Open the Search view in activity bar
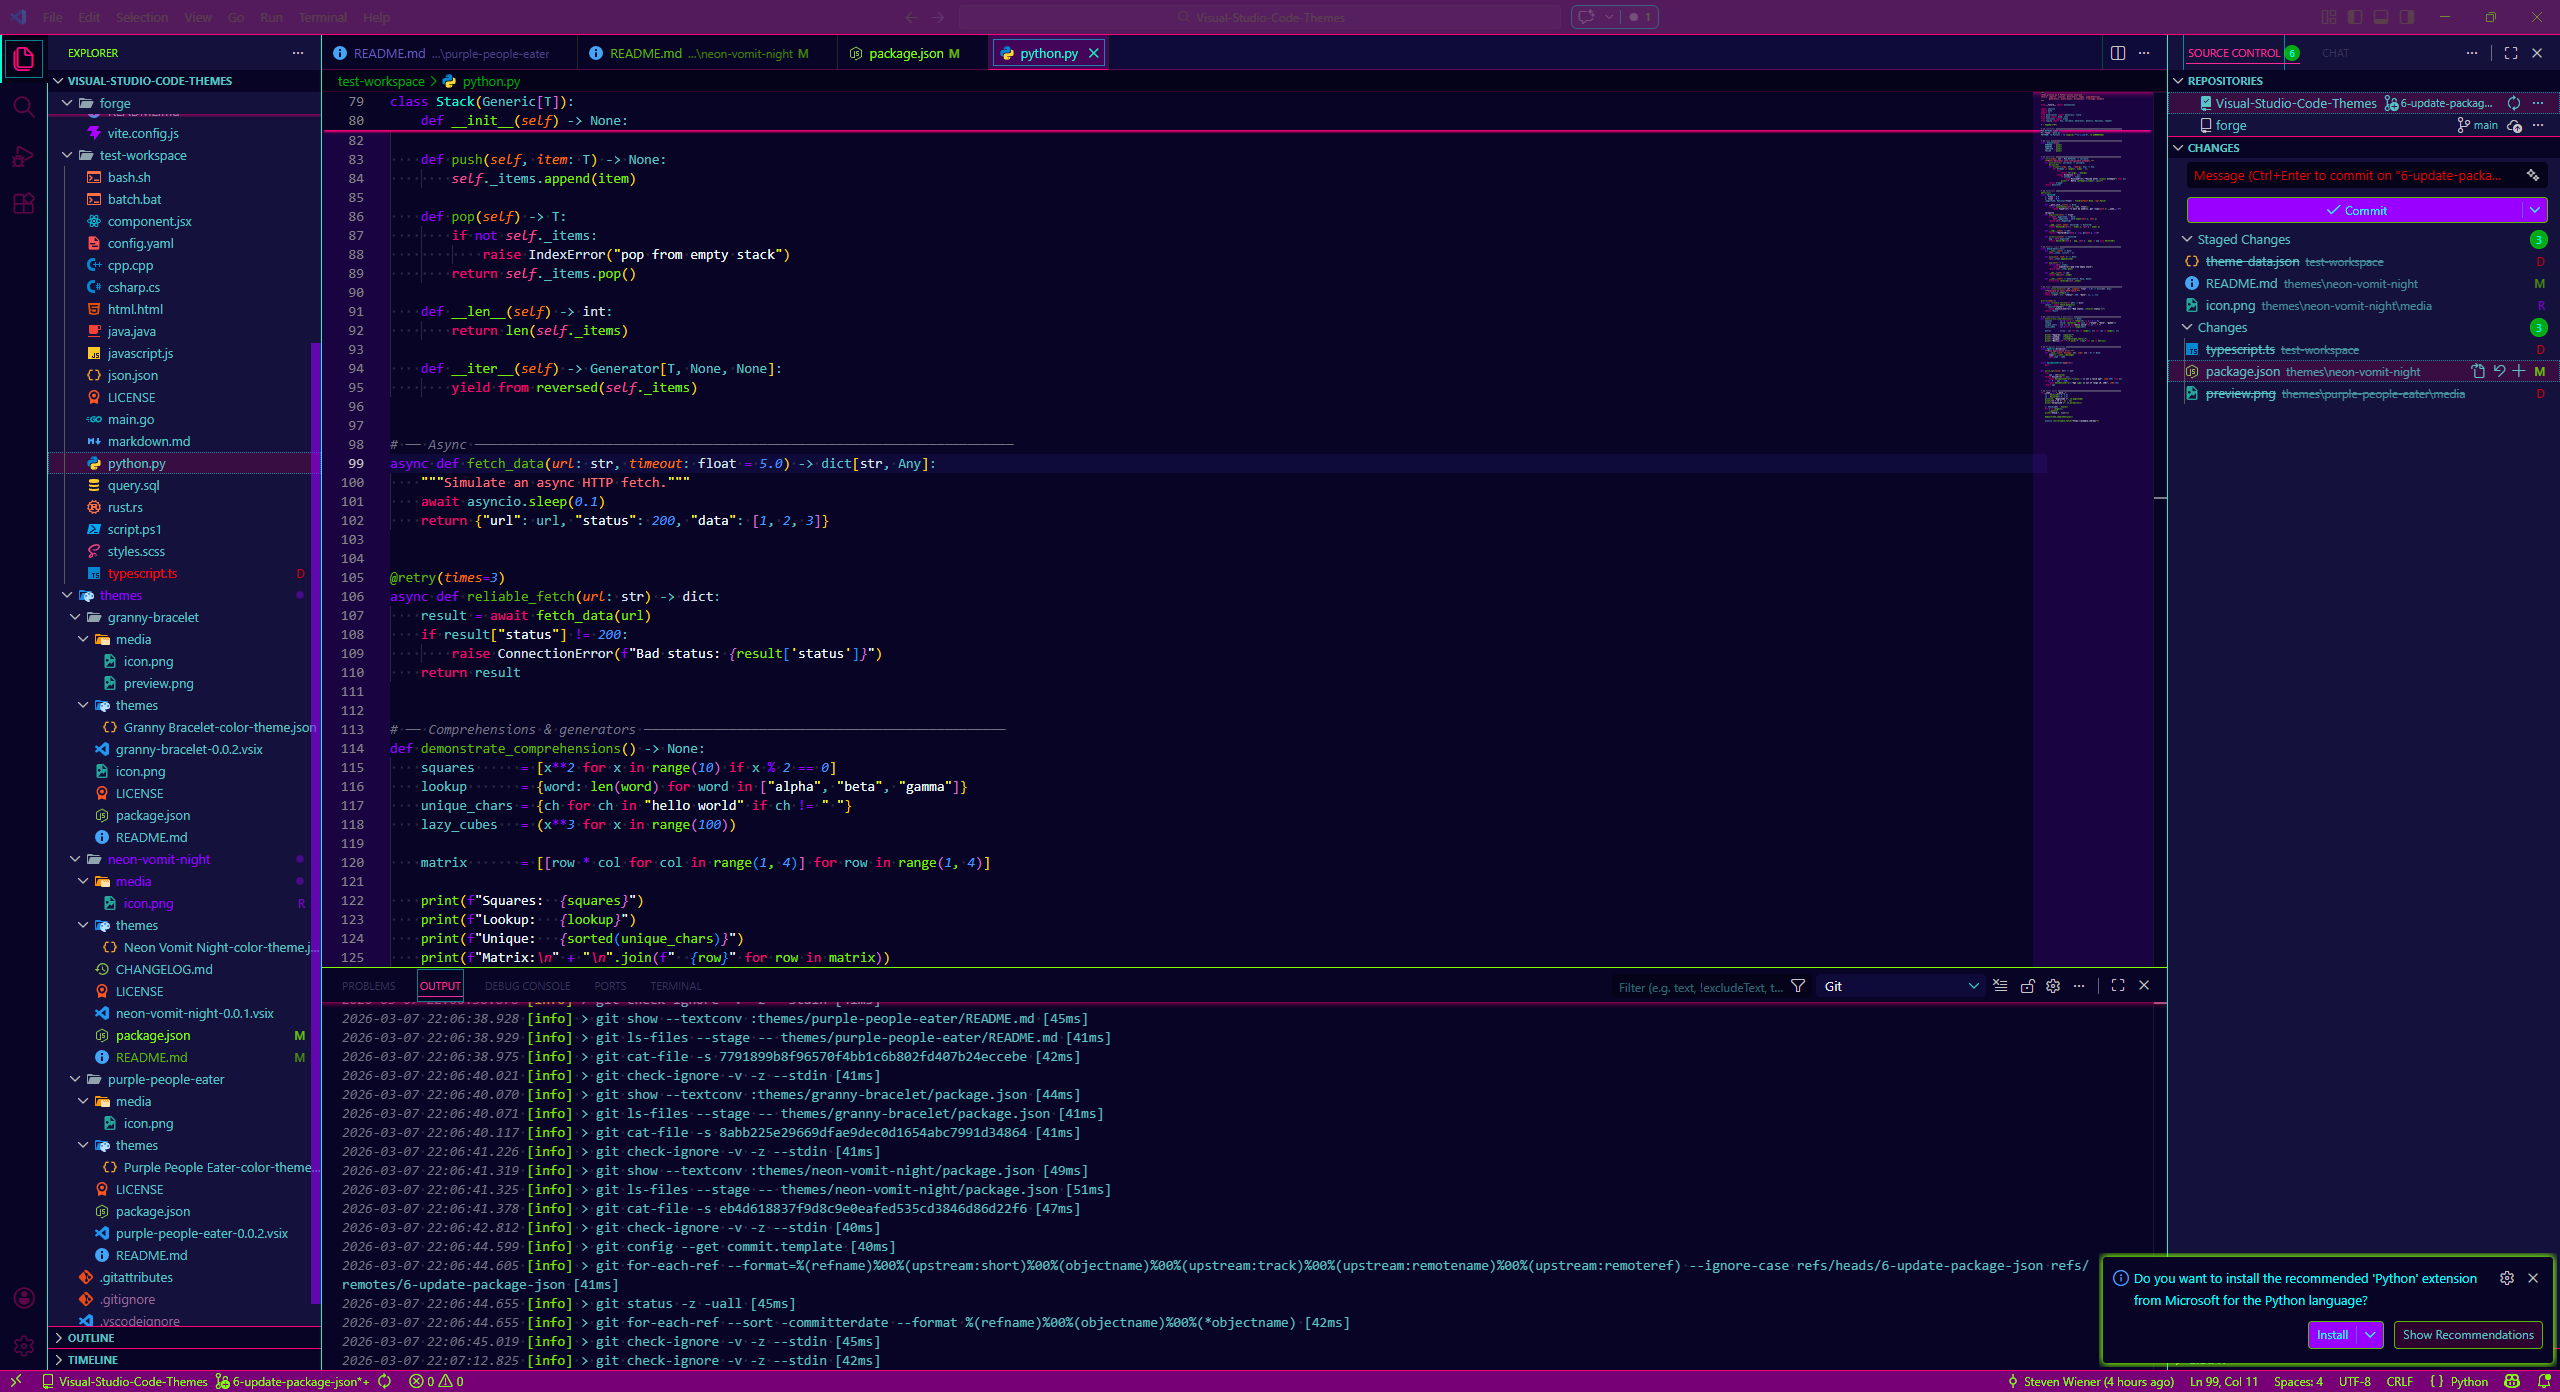The image size is (2560, 1392). (24, 107)
